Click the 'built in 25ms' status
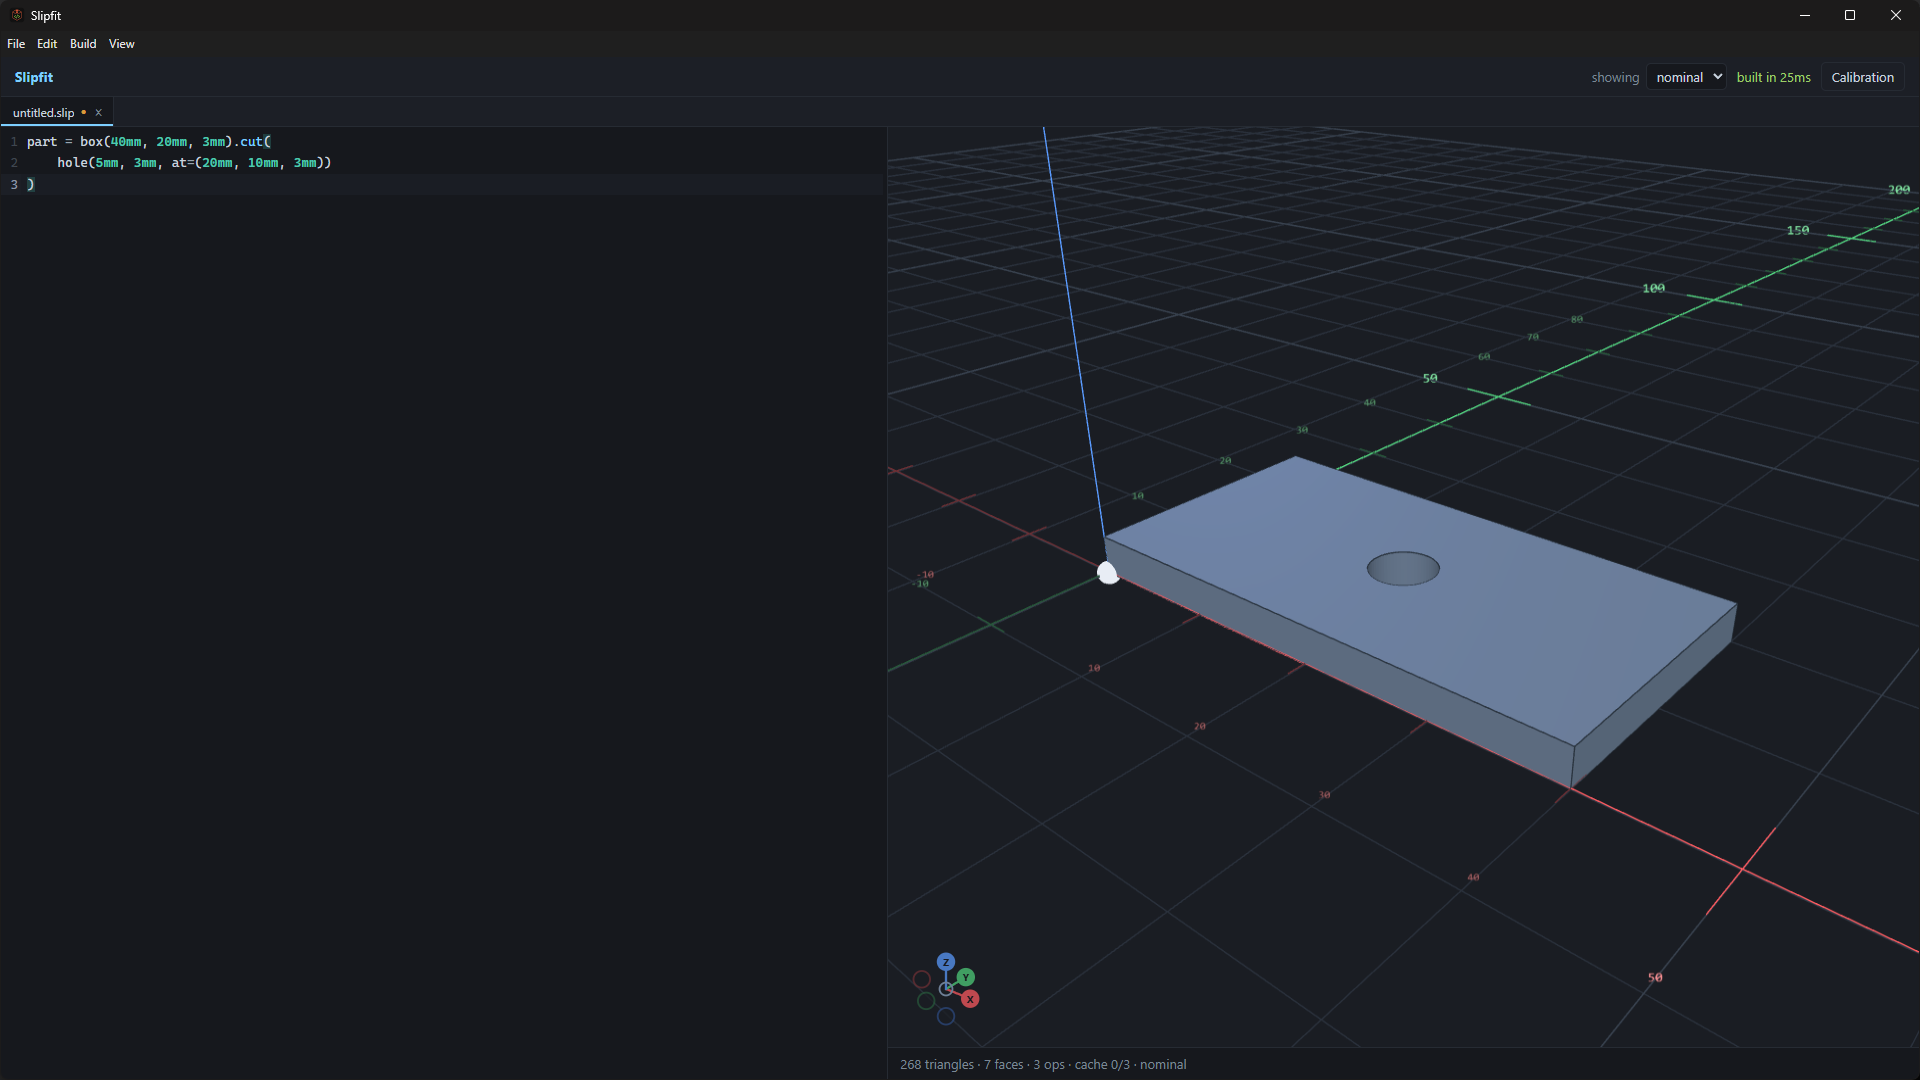The image size is (1920, 1080). [x=1773, y=77]
